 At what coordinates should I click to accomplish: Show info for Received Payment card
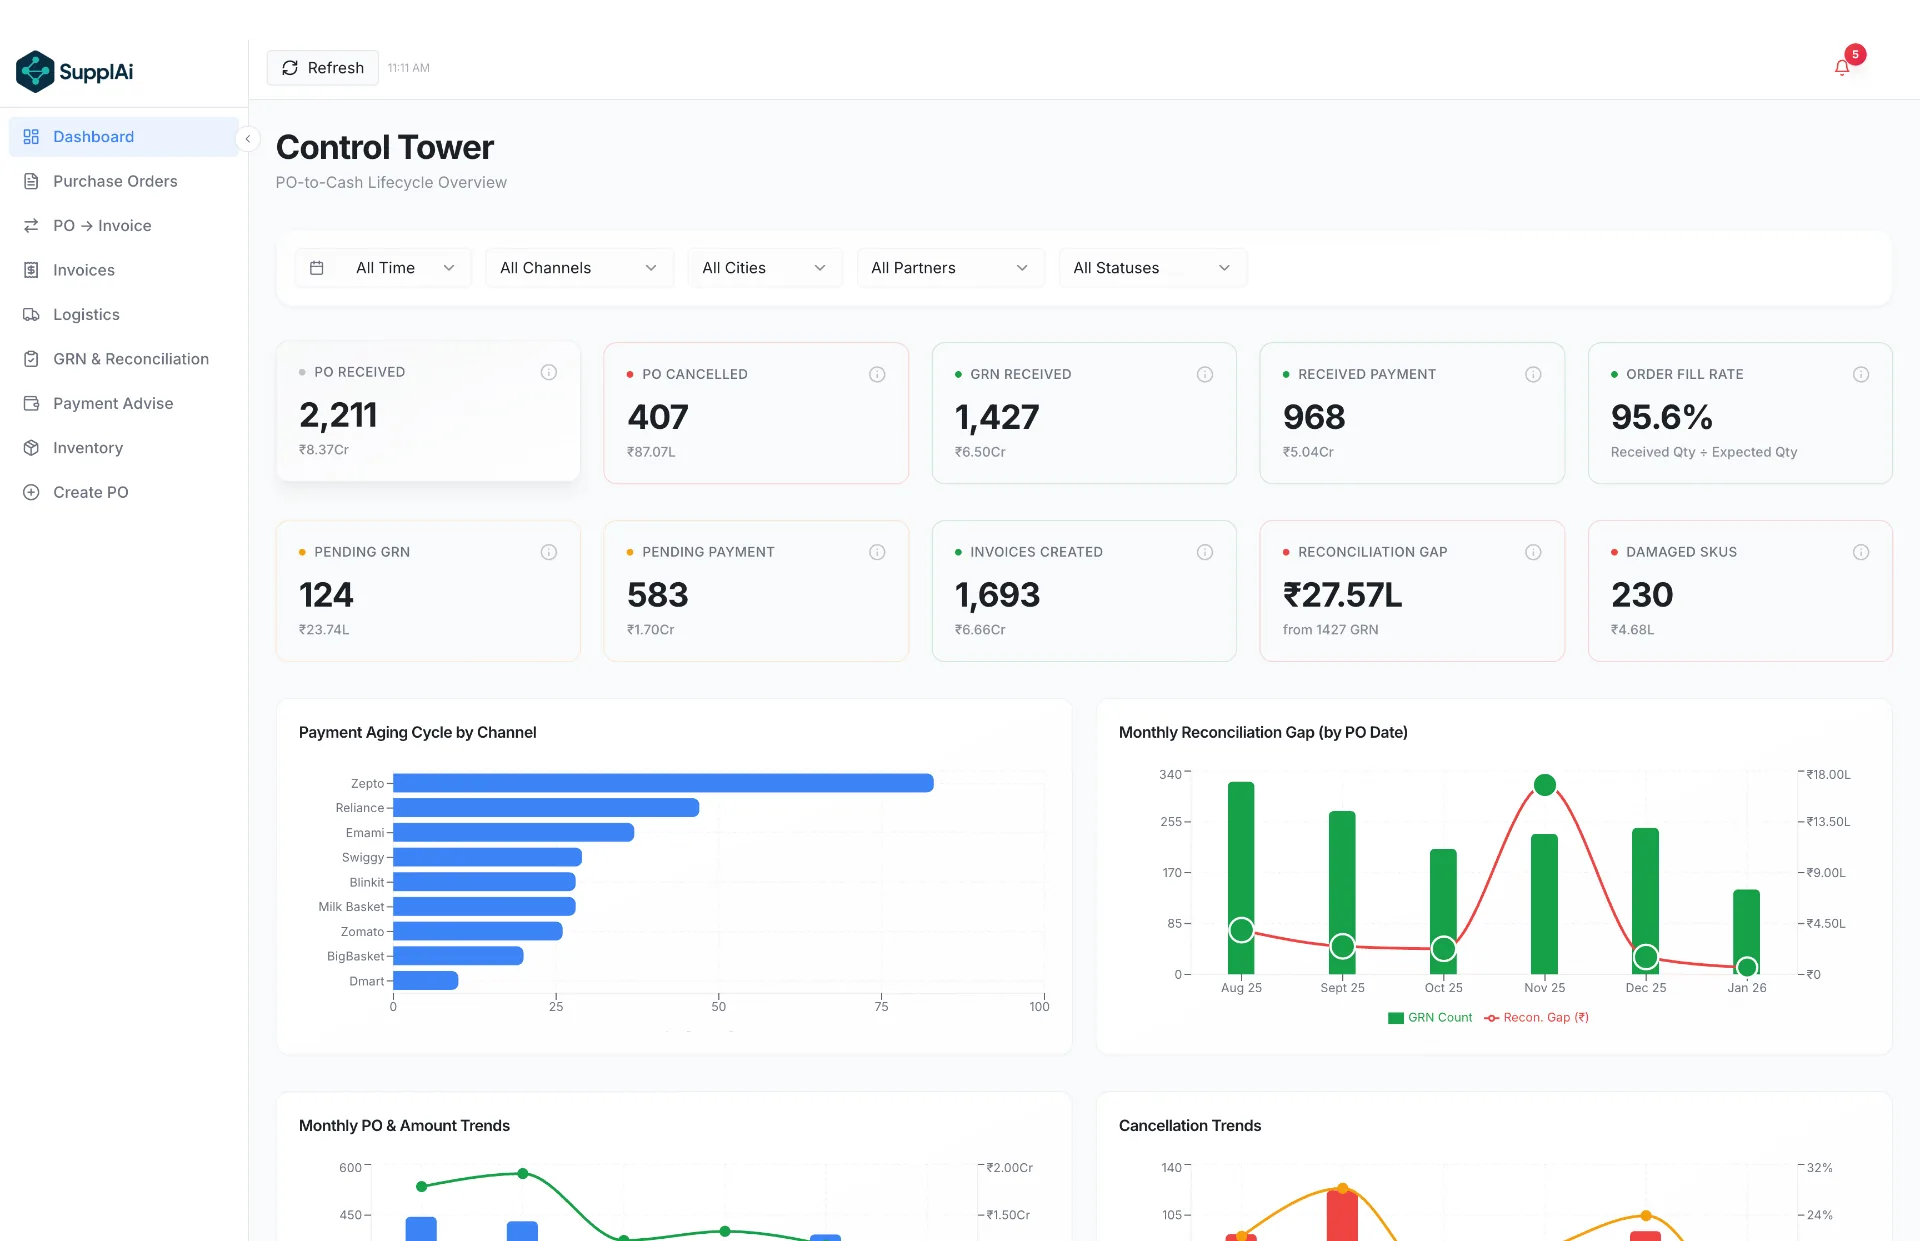point(1533,374)
